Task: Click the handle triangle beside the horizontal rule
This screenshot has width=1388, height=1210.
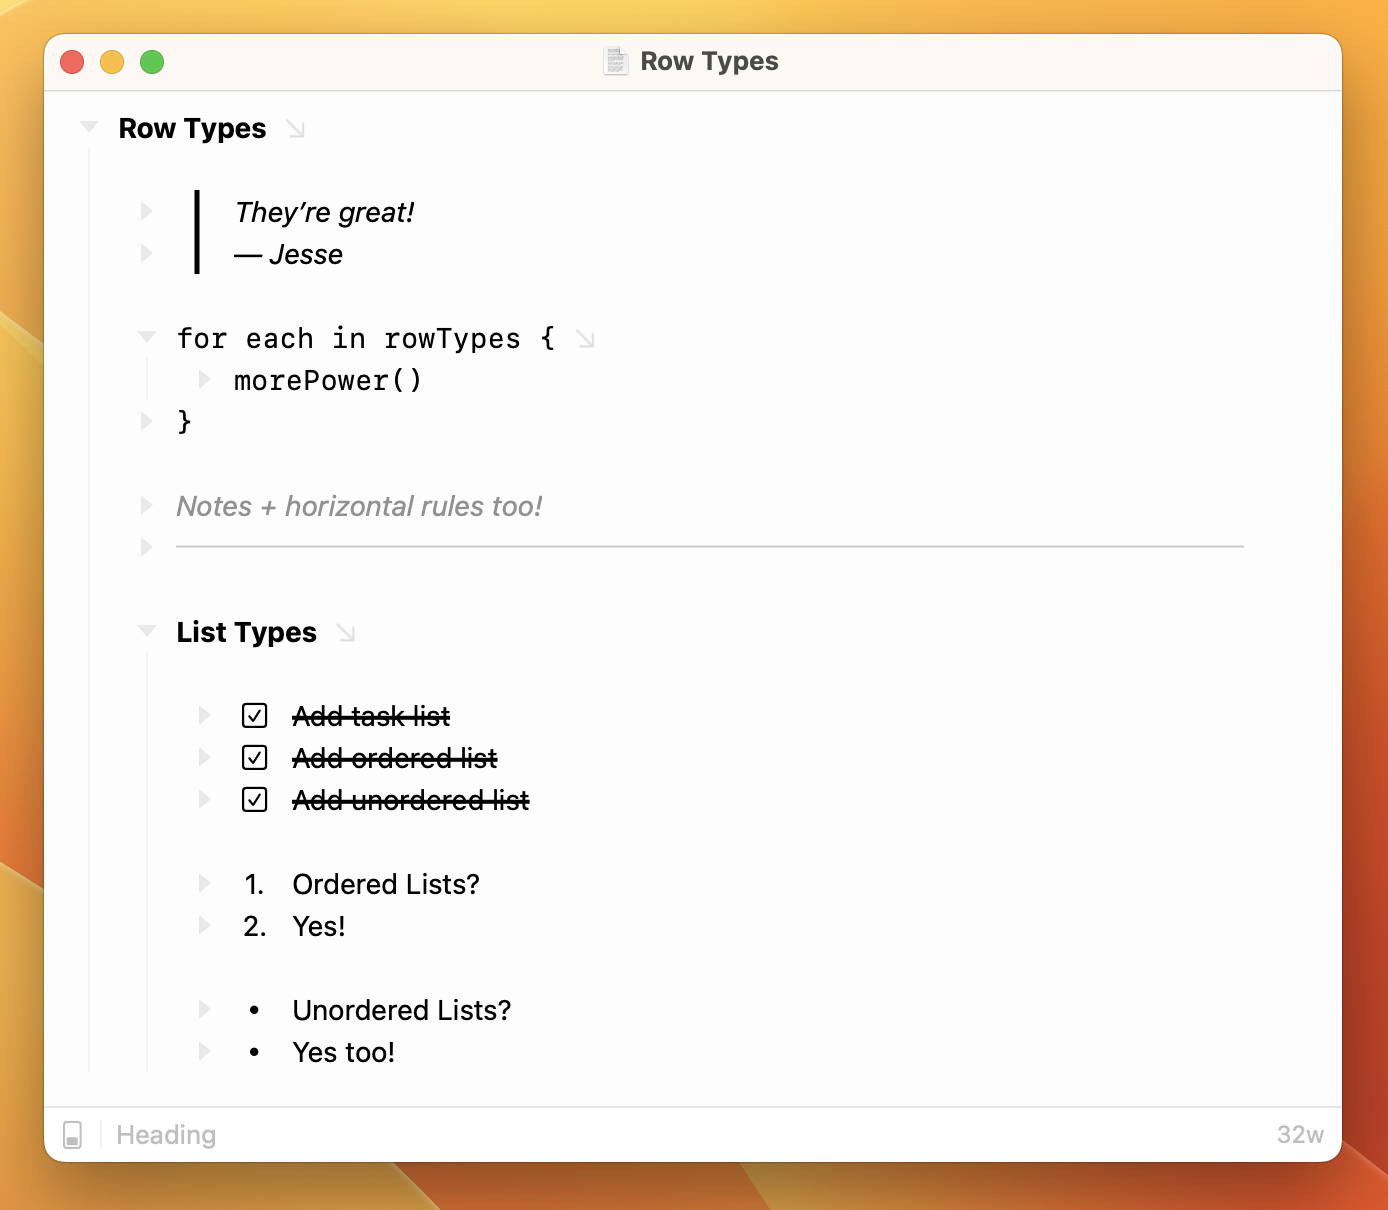Action: 147,547
